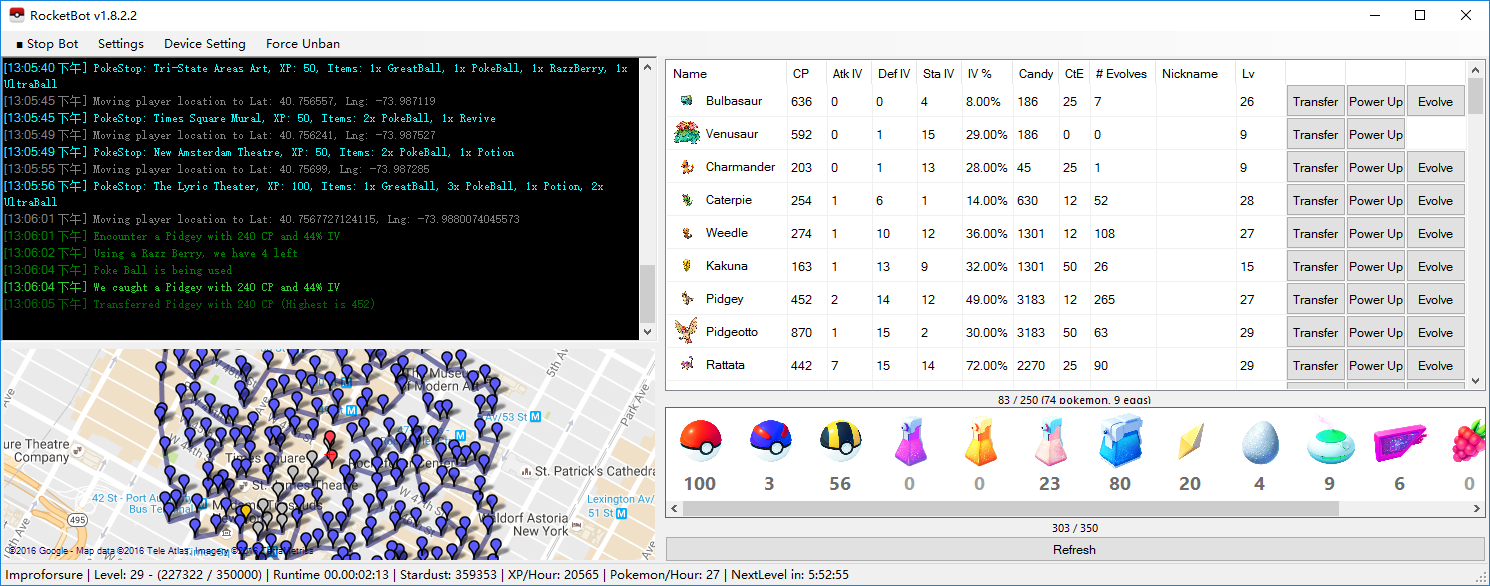Click Force Unban in the menu bar
Viewport: 1490px width, 586px height.
click(x=303, y=44)
